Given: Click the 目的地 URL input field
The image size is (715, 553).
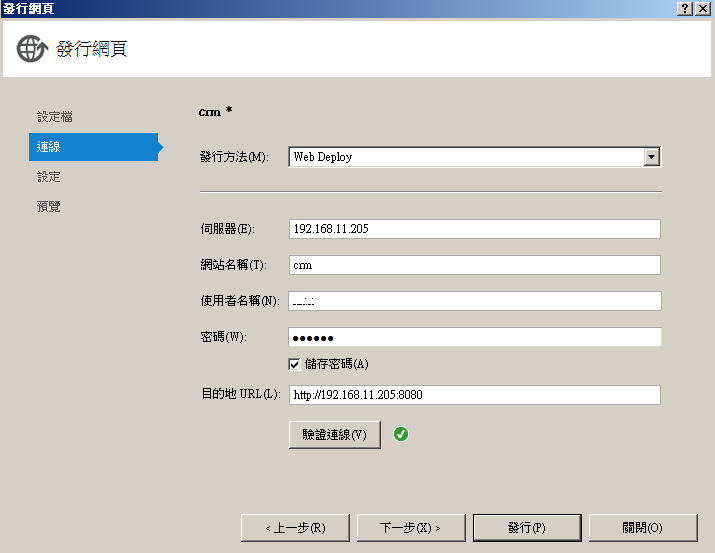Looking at the screenshot, I should click(474, 395).
